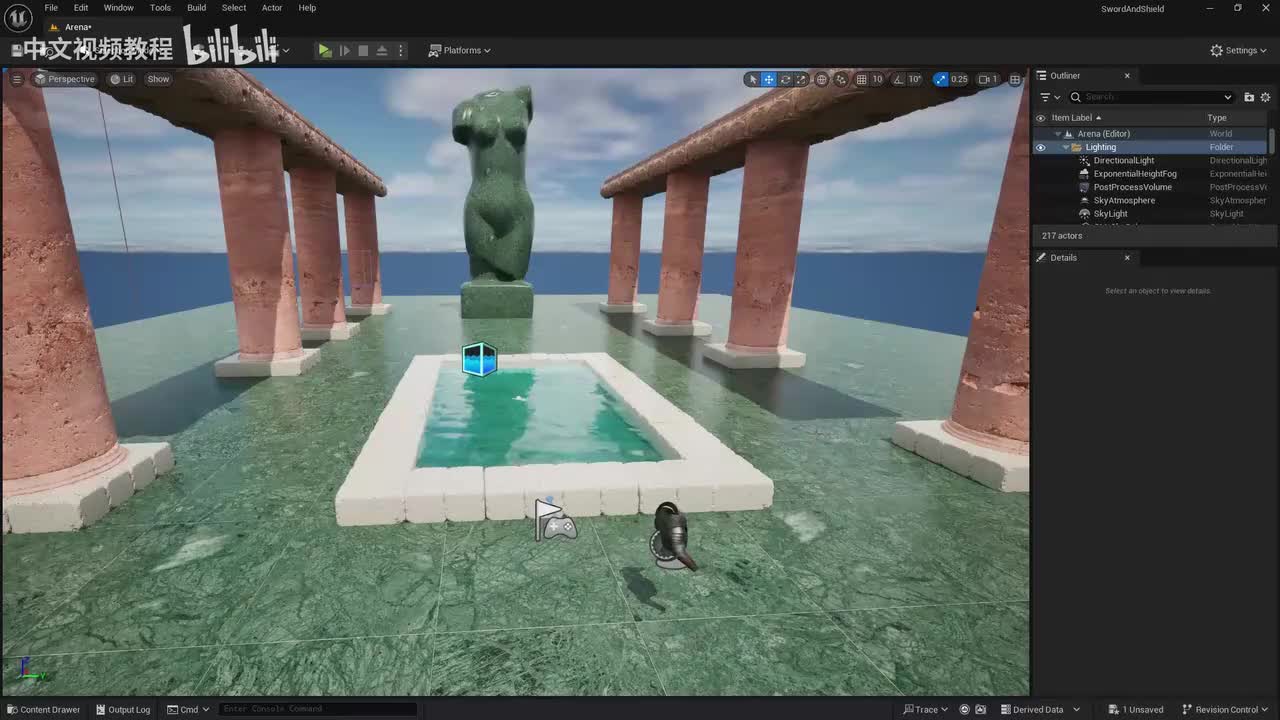Open the Perspective view mode dropdown

click(x=64, y=79)
